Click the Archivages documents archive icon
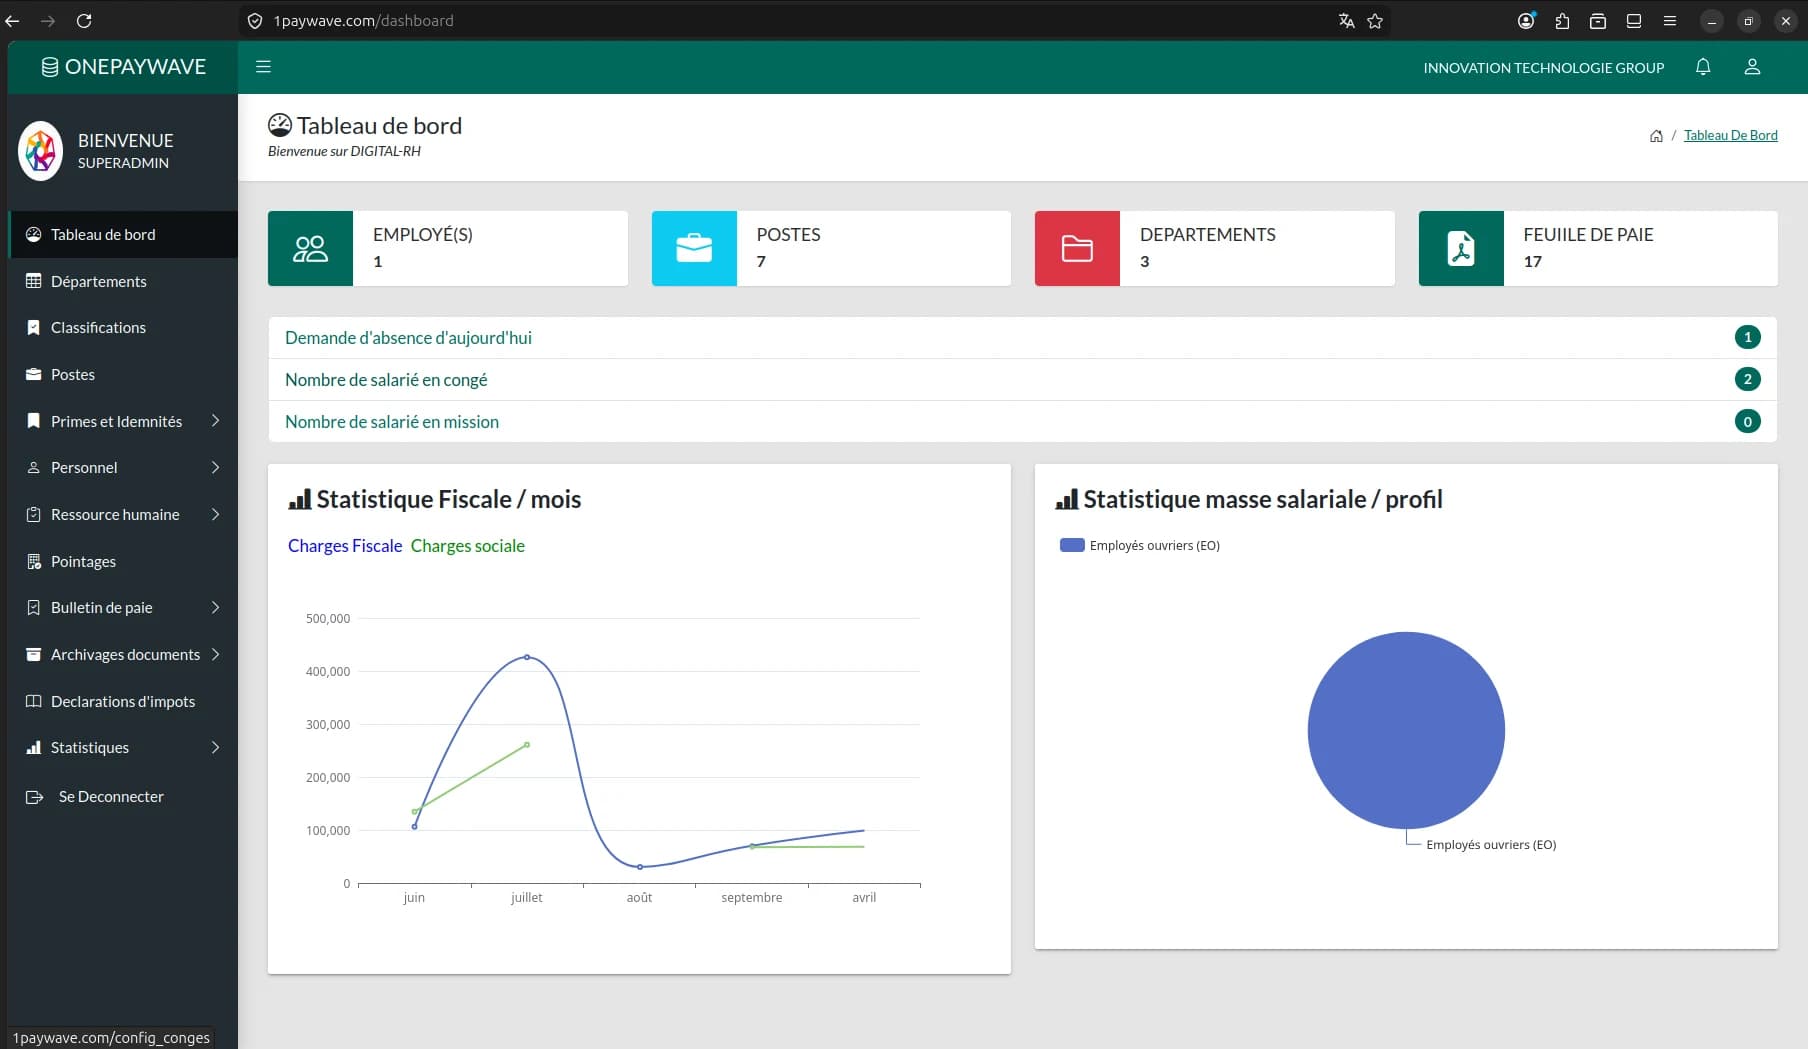Image resolution: width=1808 pixels, height=1049 pixels. (33, 654)
